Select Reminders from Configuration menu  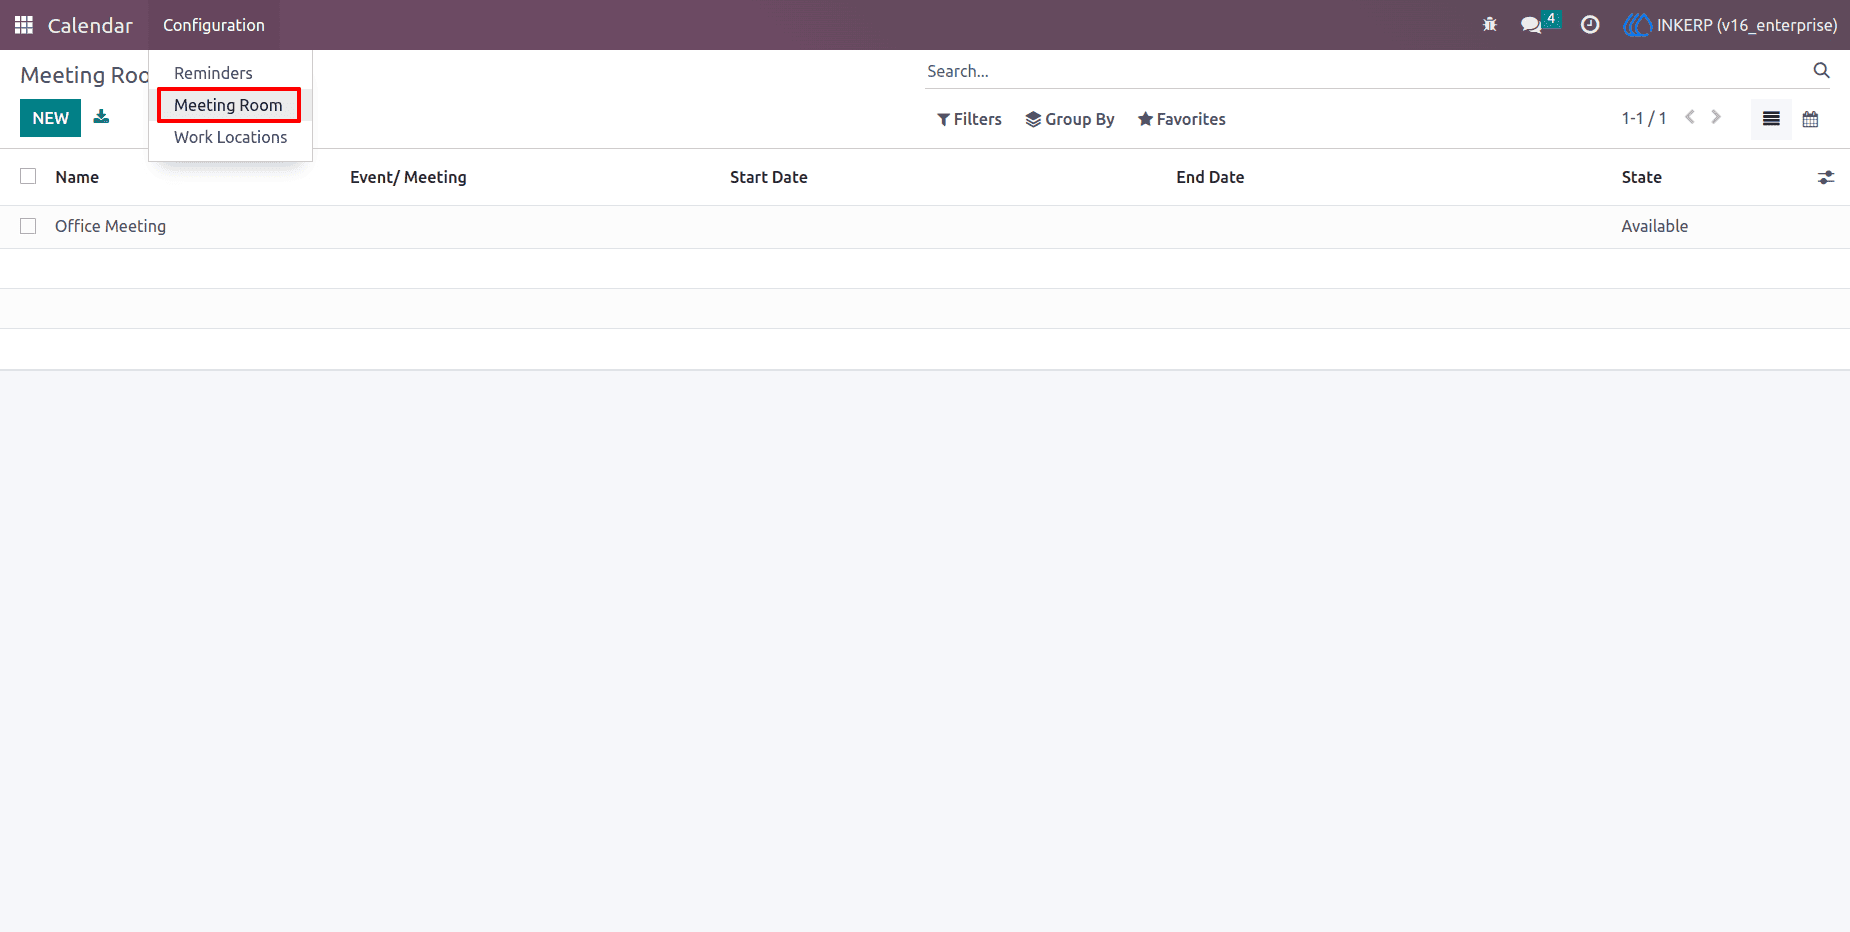click(213, 73)
